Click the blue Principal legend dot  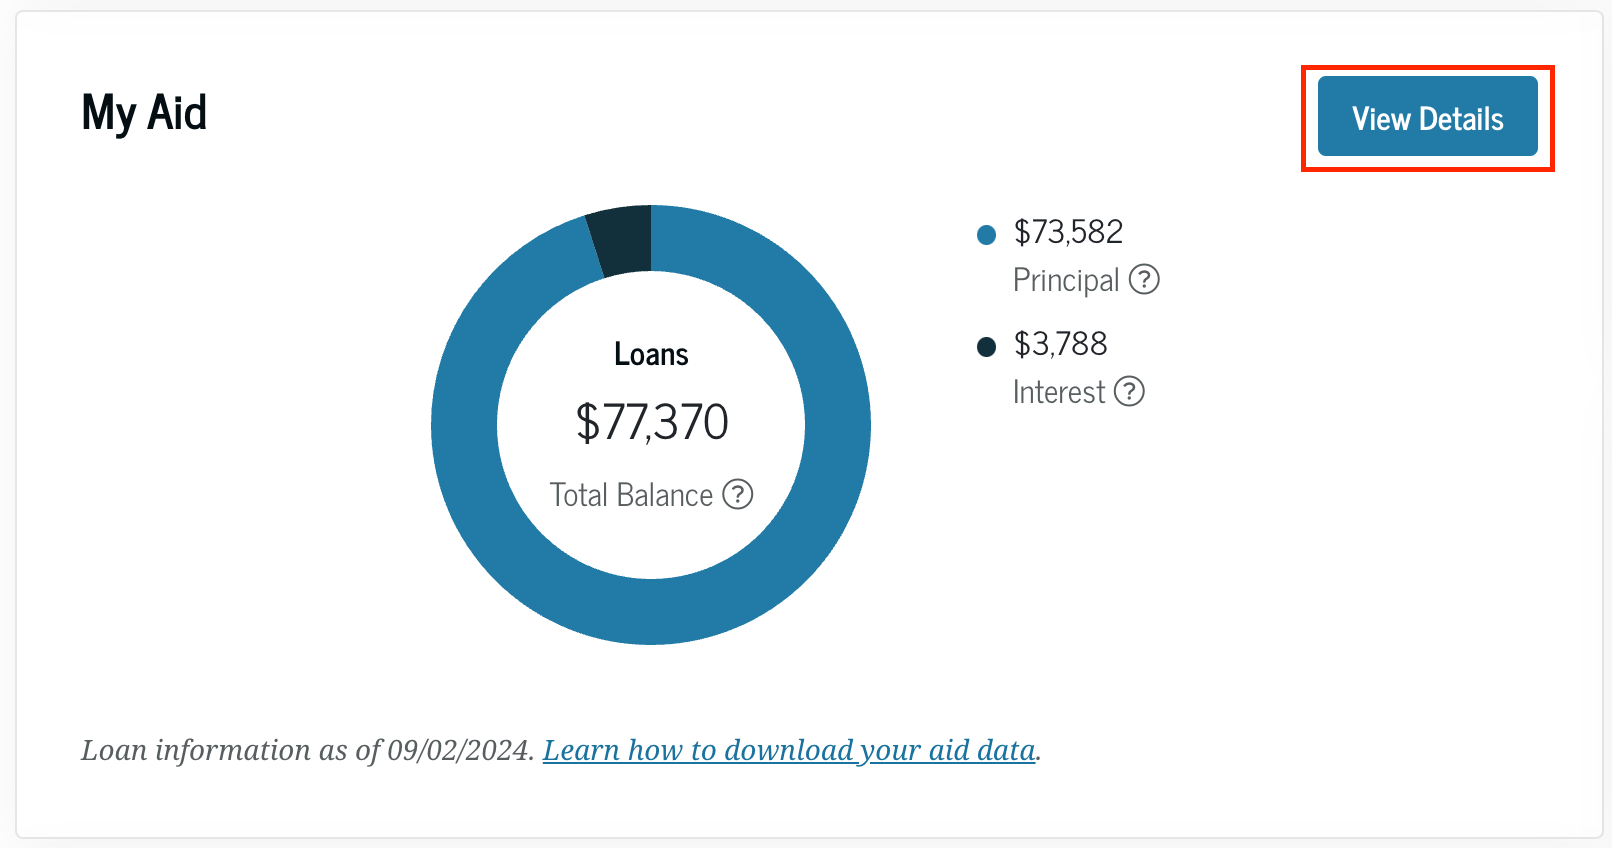(x=986, y=233)
